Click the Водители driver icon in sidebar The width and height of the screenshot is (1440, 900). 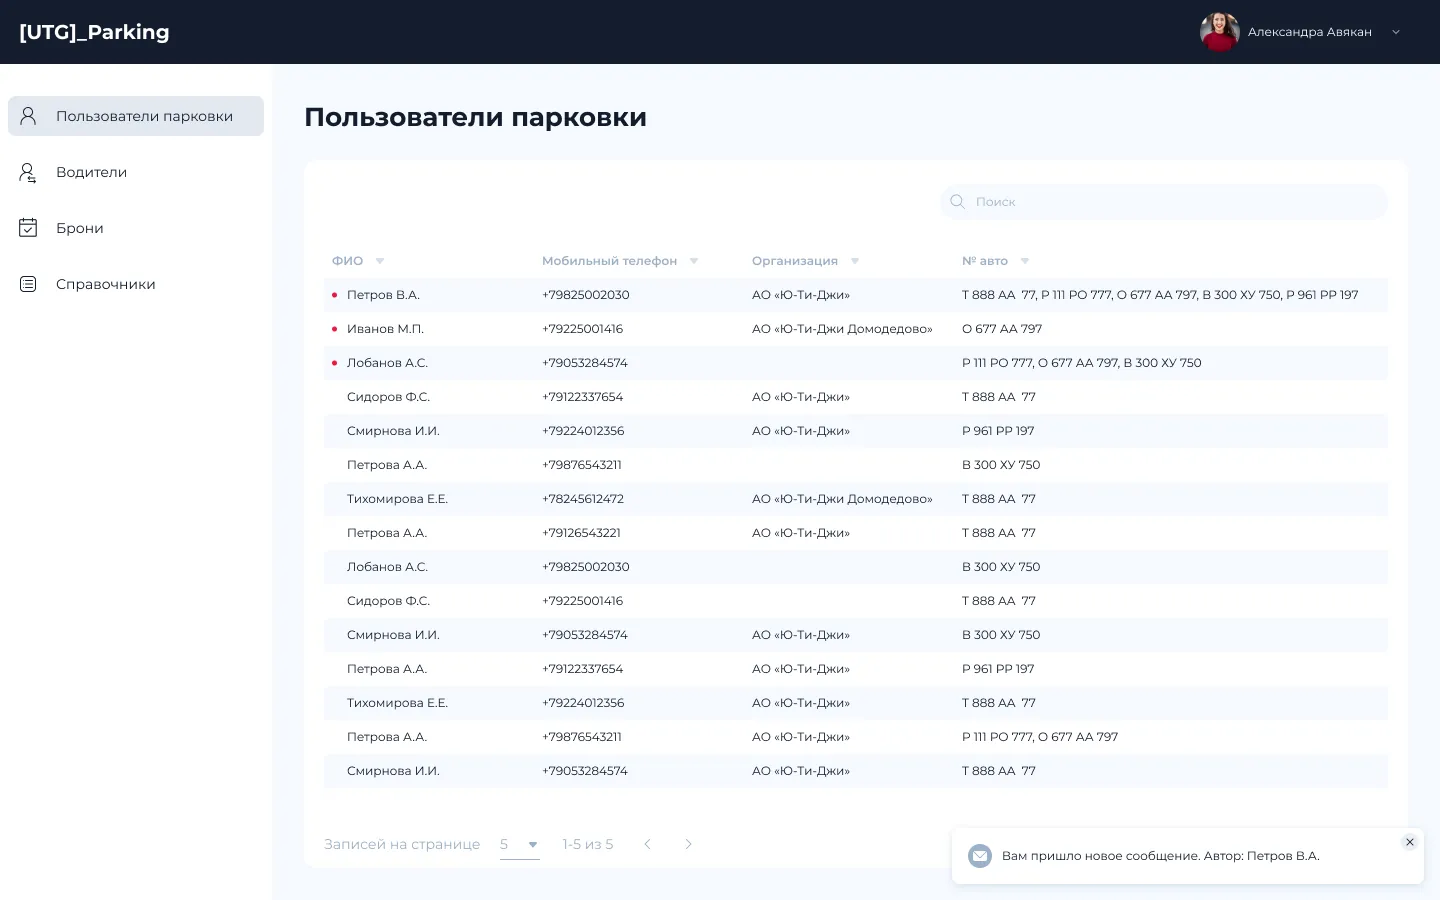[x=28, y=172]
